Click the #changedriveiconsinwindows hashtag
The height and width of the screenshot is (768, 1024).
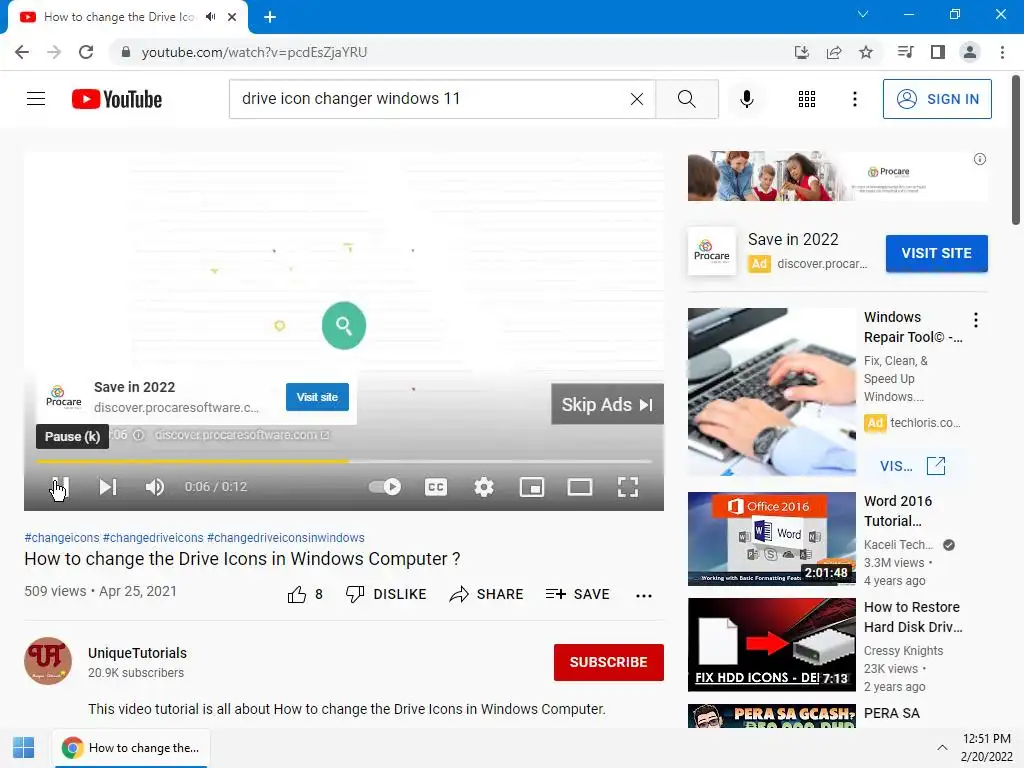click(285, 537)
